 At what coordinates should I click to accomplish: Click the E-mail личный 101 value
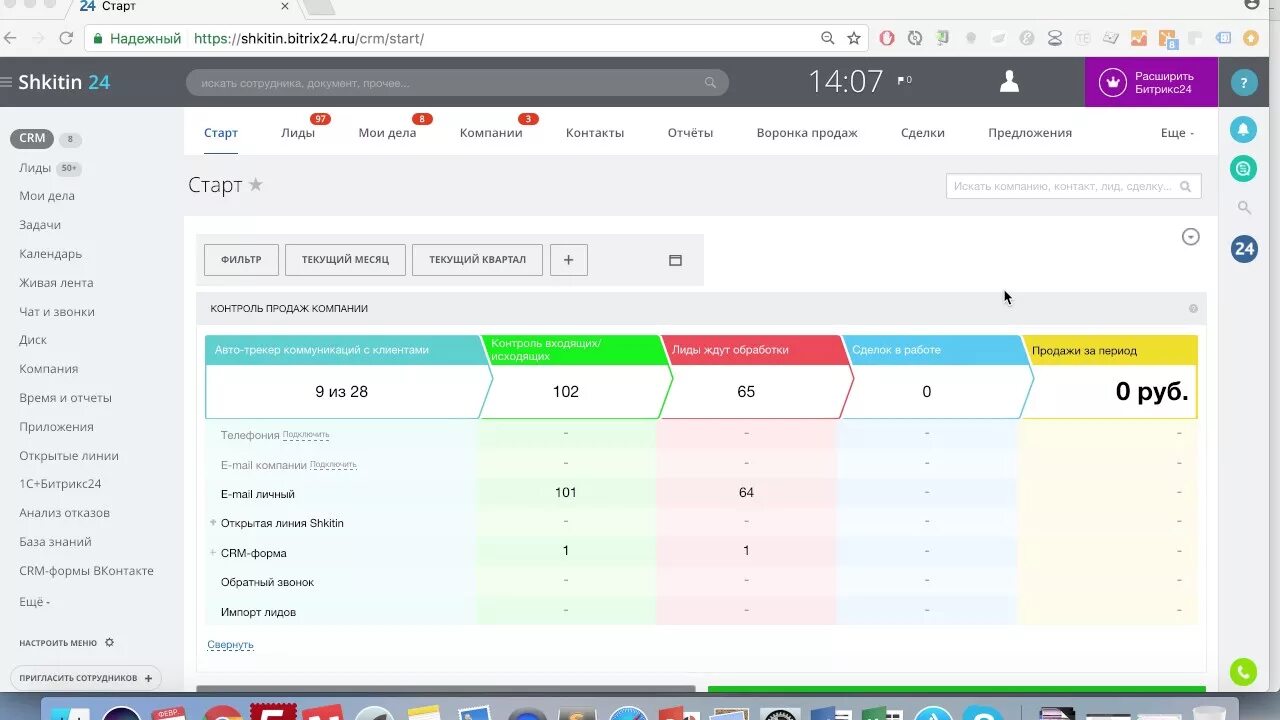point(566,492)
